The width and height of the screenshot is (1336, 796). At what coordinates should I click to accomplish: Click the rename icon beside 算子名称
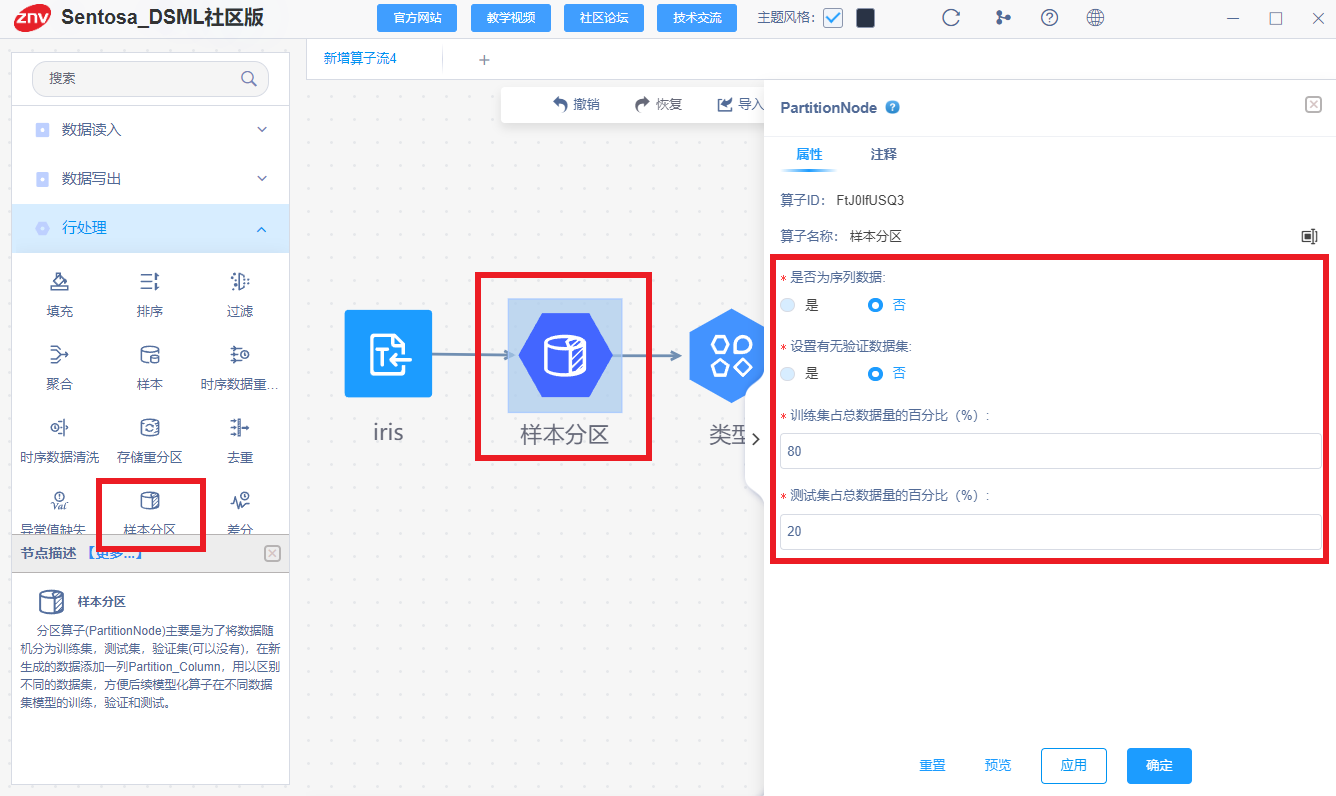pyautogui.click(x=1309, y=236)
